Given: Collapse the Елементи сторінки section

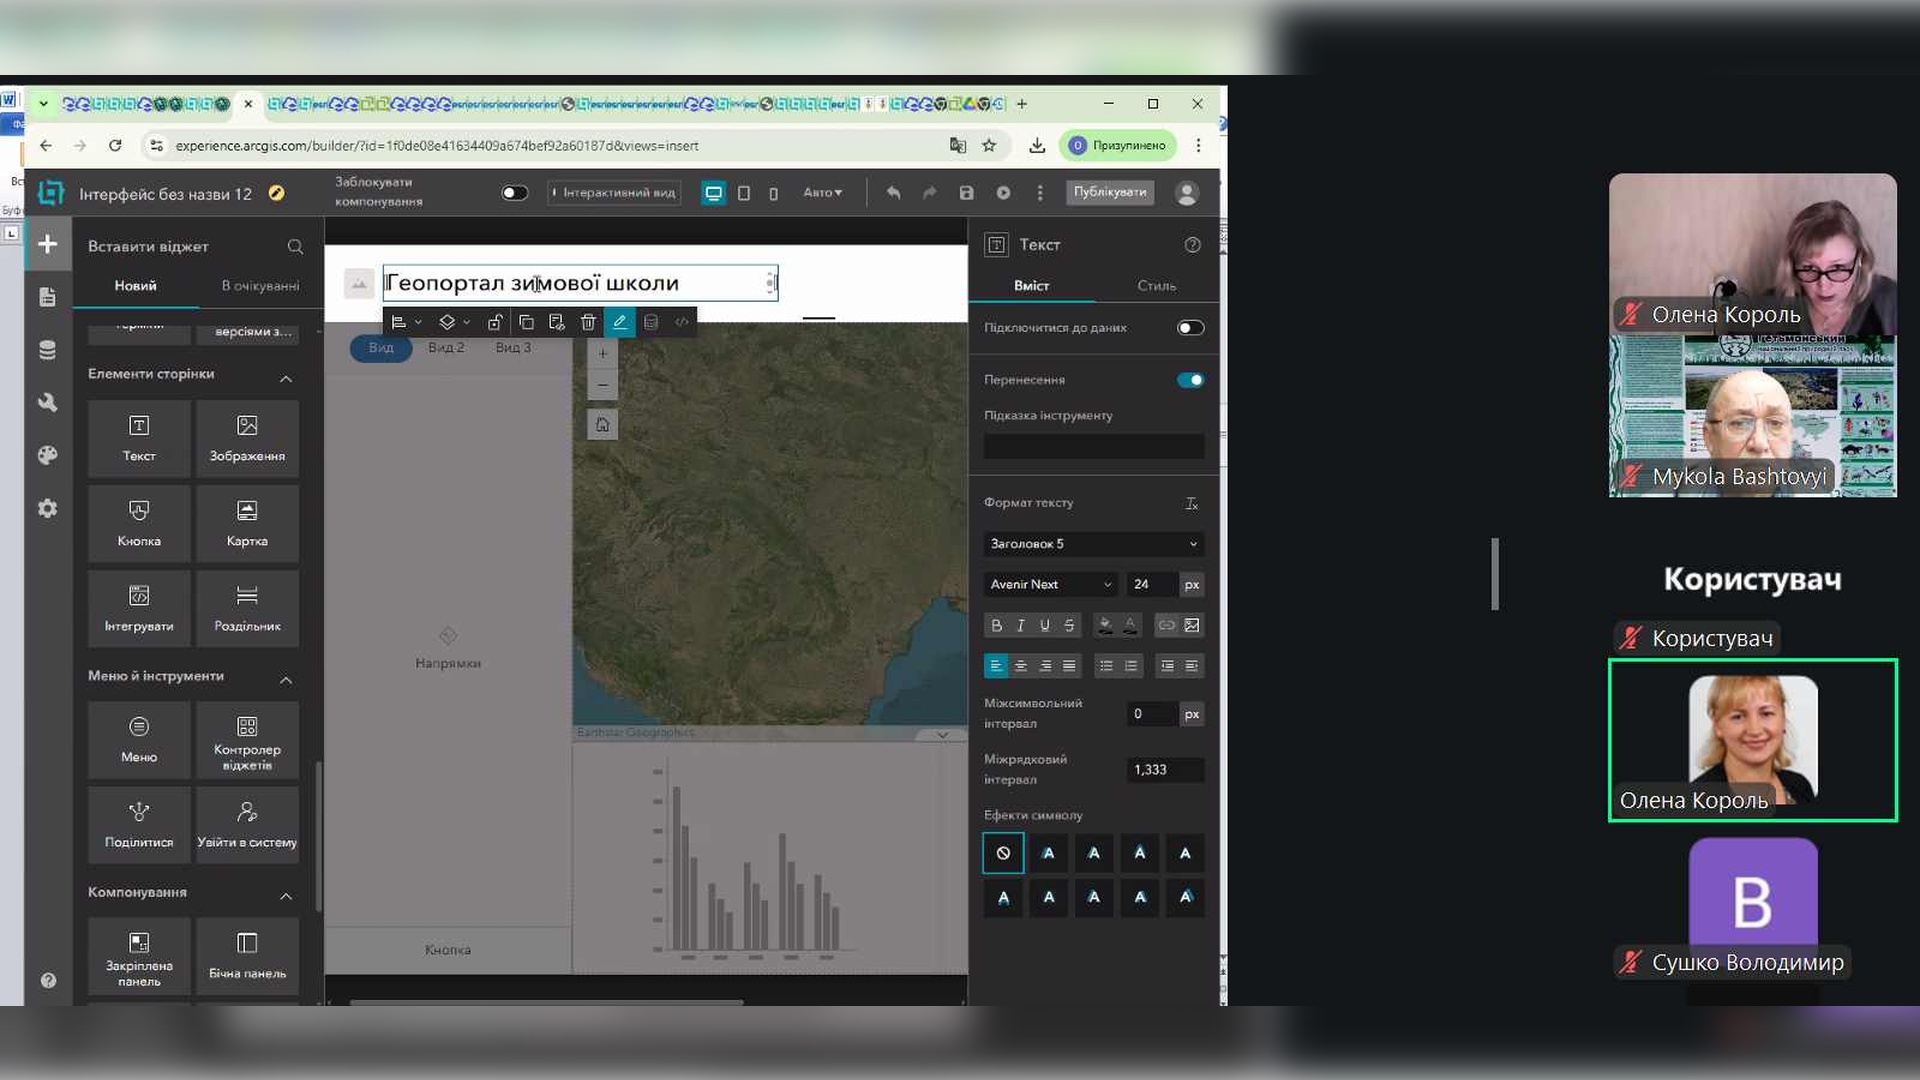Looking at the screenshot, I should [x=286, y=378].
